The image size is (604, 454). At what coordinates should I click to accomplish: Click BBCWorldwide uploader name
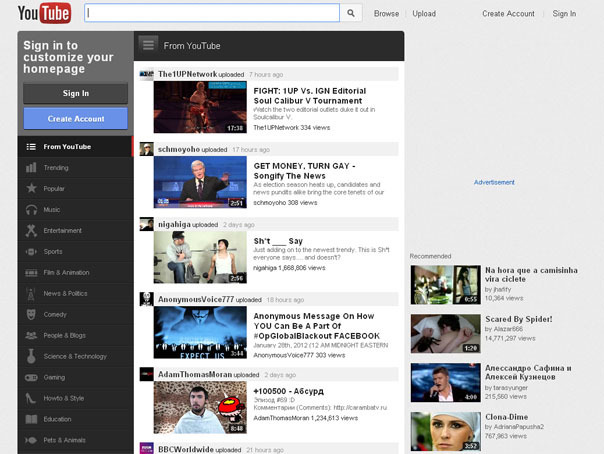186,449
